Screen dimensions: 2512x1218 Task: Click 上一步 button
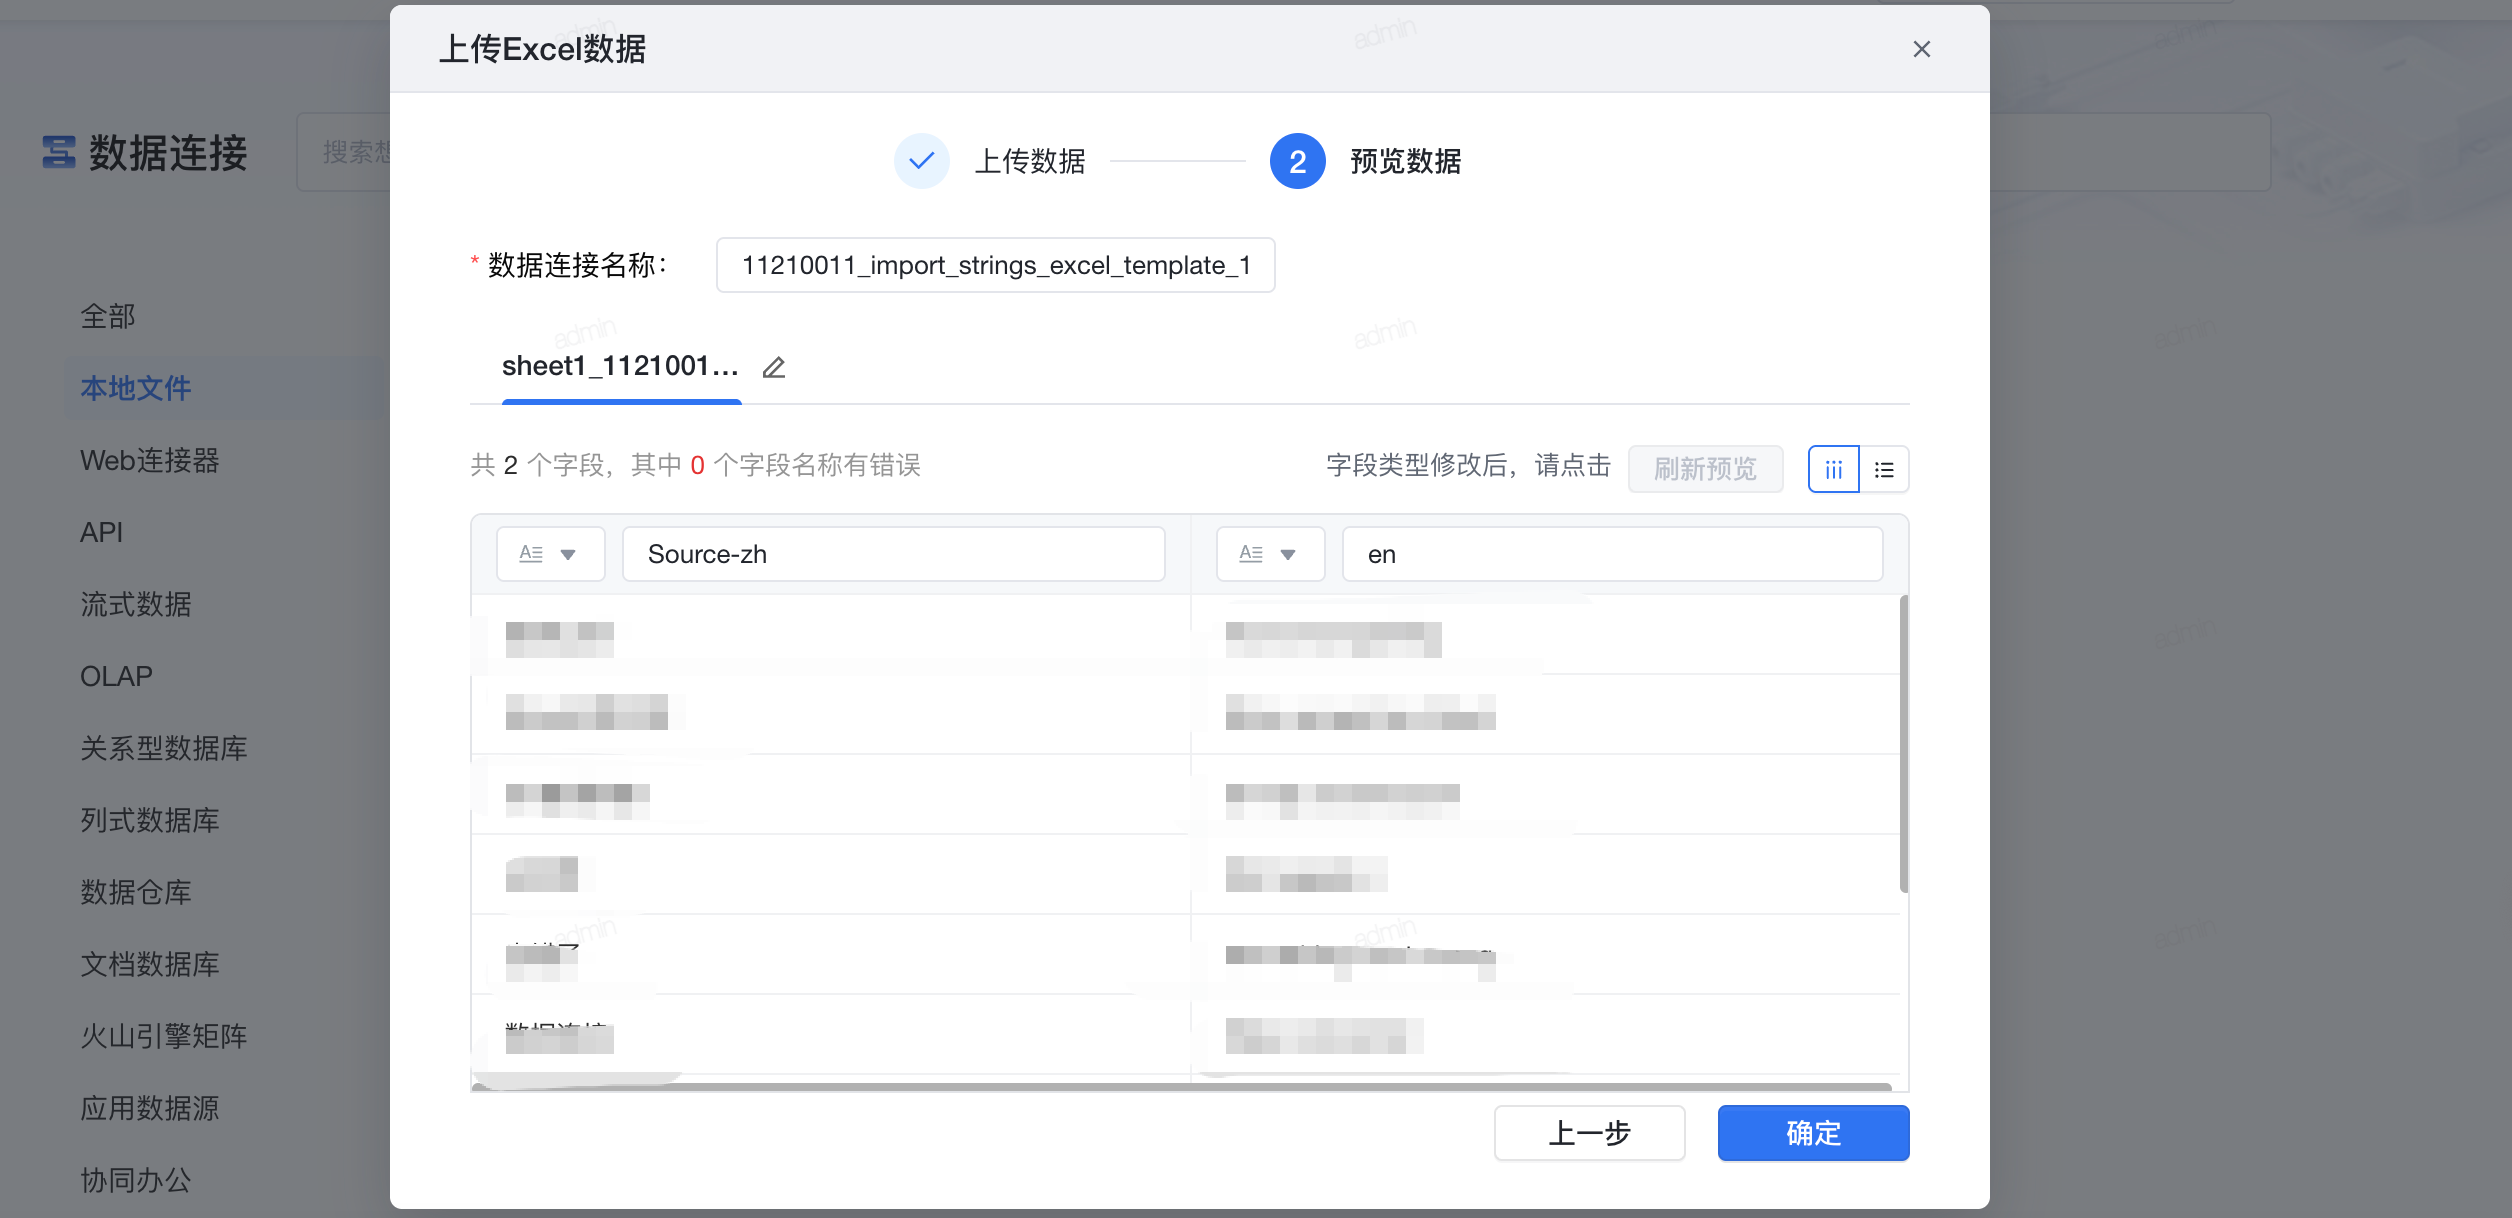pos(1589,1133)
